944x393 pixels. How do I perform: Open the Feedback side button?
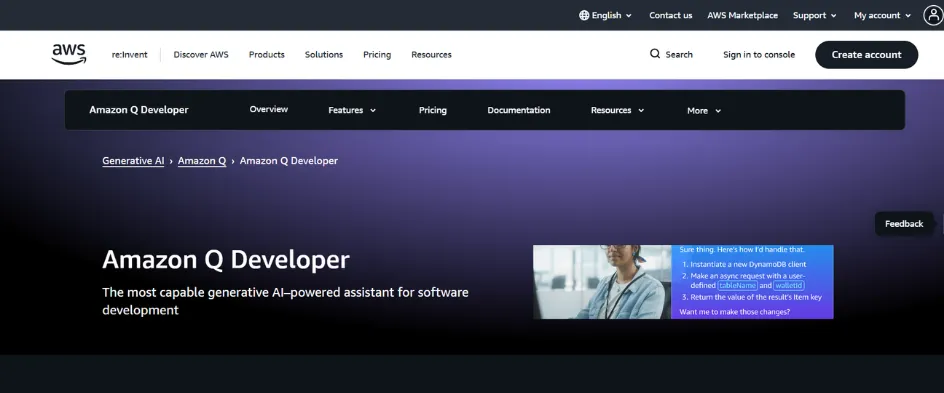904,224
